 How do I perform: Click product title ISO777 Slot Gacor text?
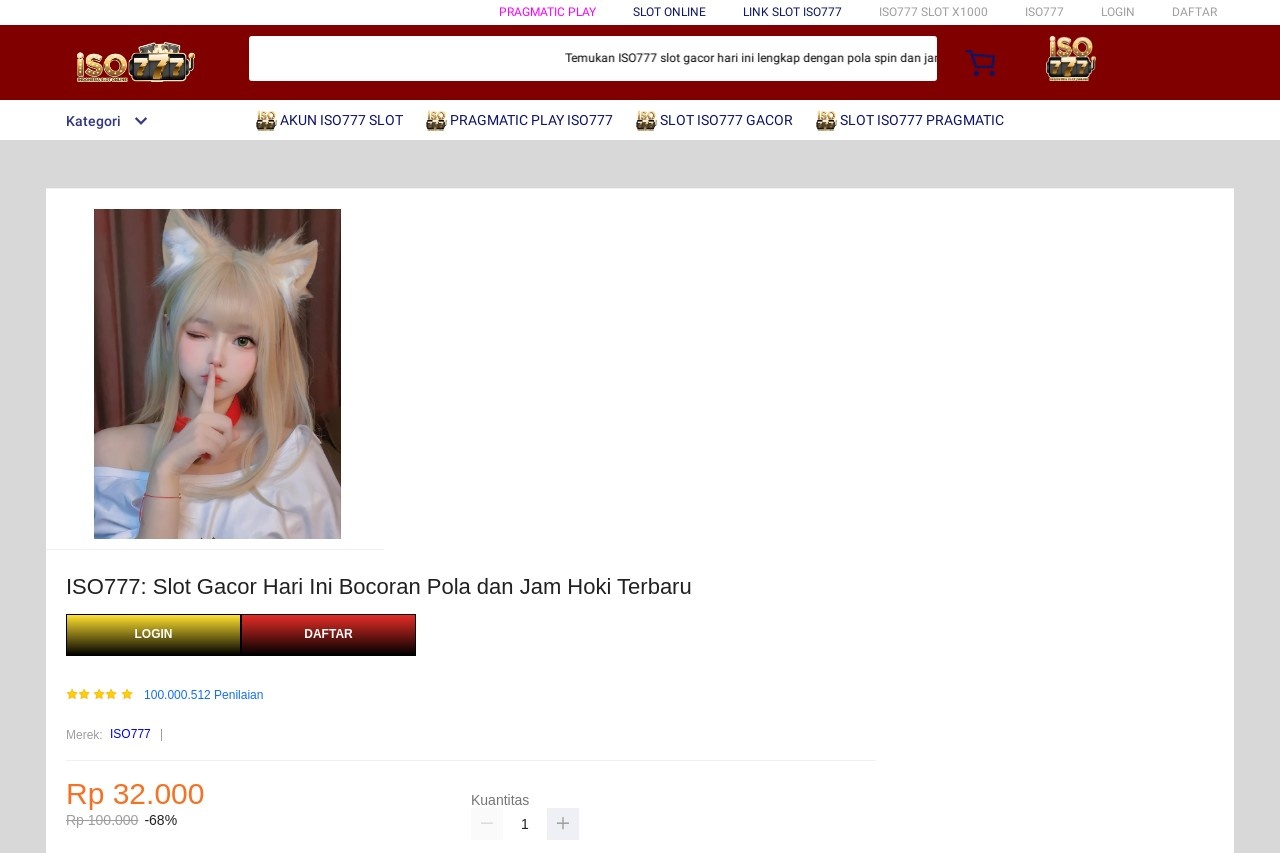click(x=379, y=587)
